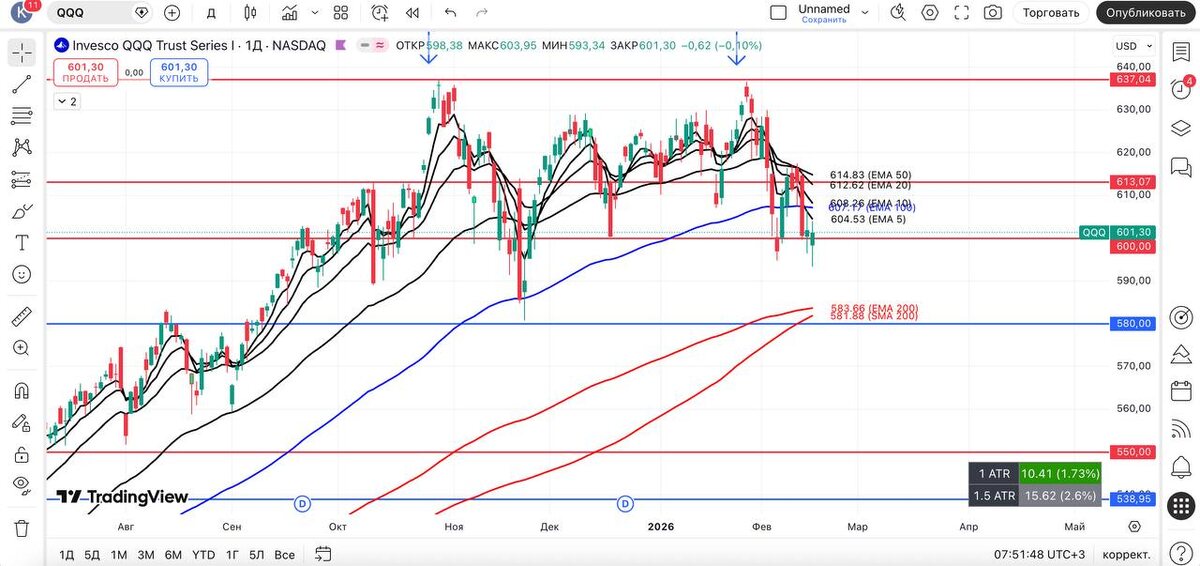Toggle magnet mode in drawing toolbar
This screenshot has height=566, width=1200.
coord(21,391)
